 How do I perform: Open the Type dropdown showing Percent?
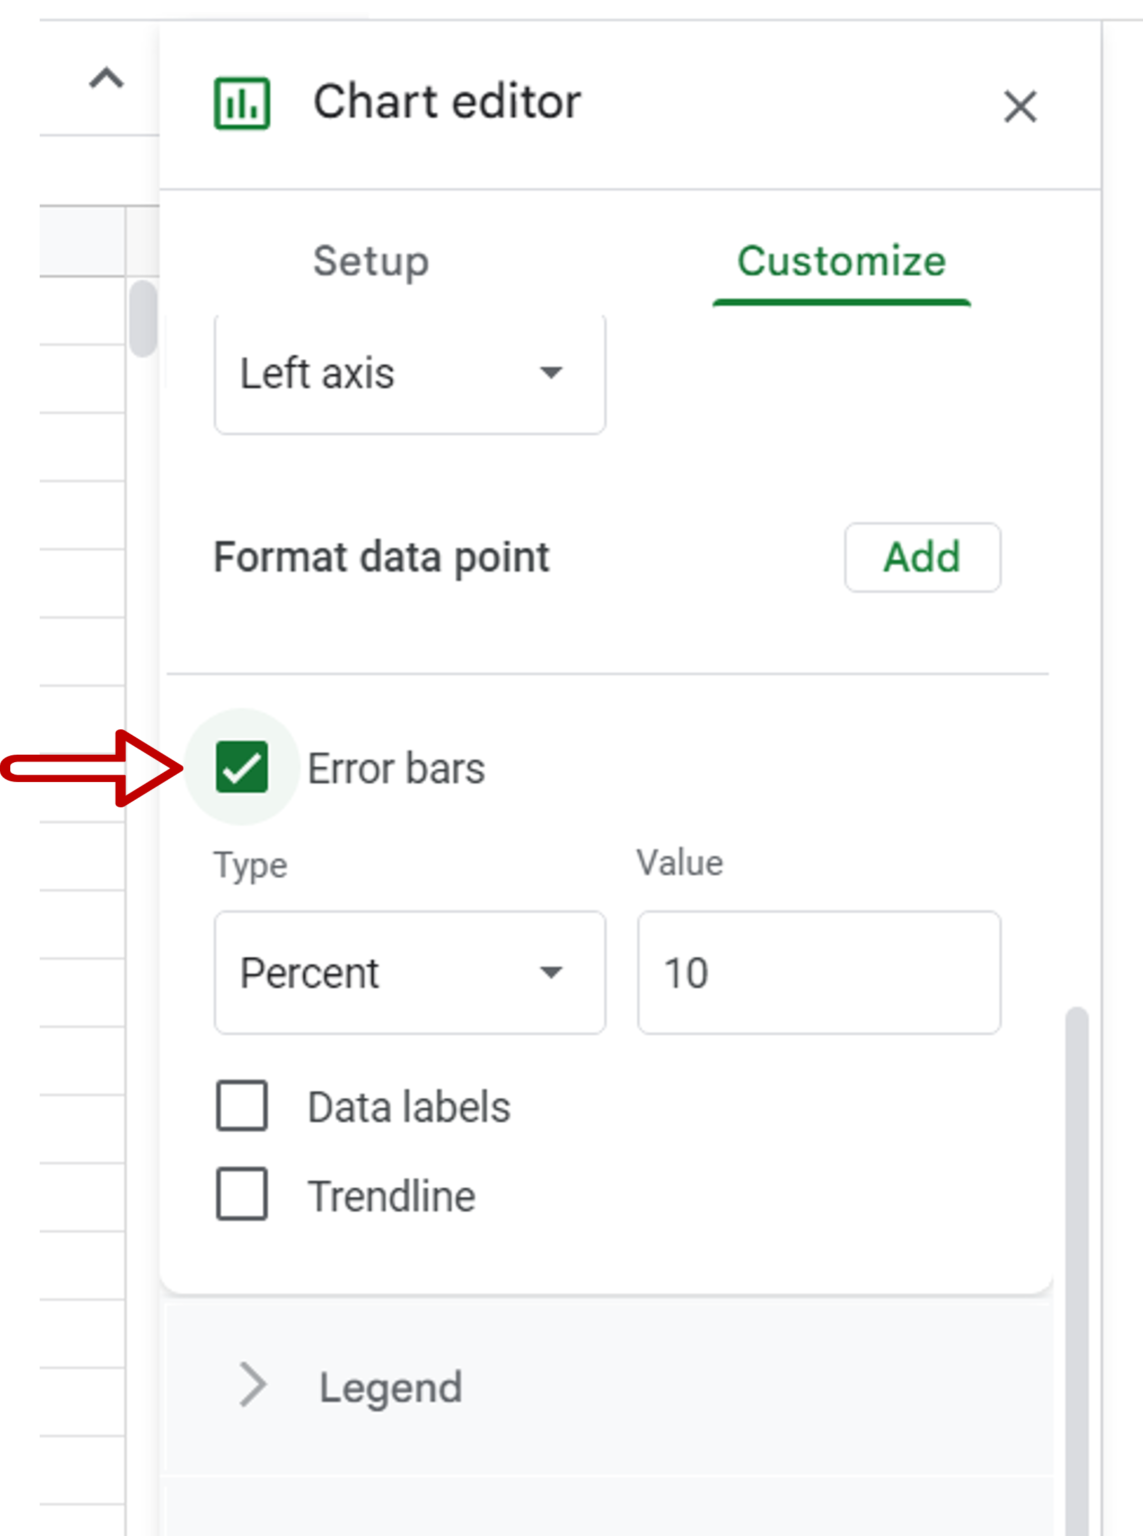pos(408,973)
